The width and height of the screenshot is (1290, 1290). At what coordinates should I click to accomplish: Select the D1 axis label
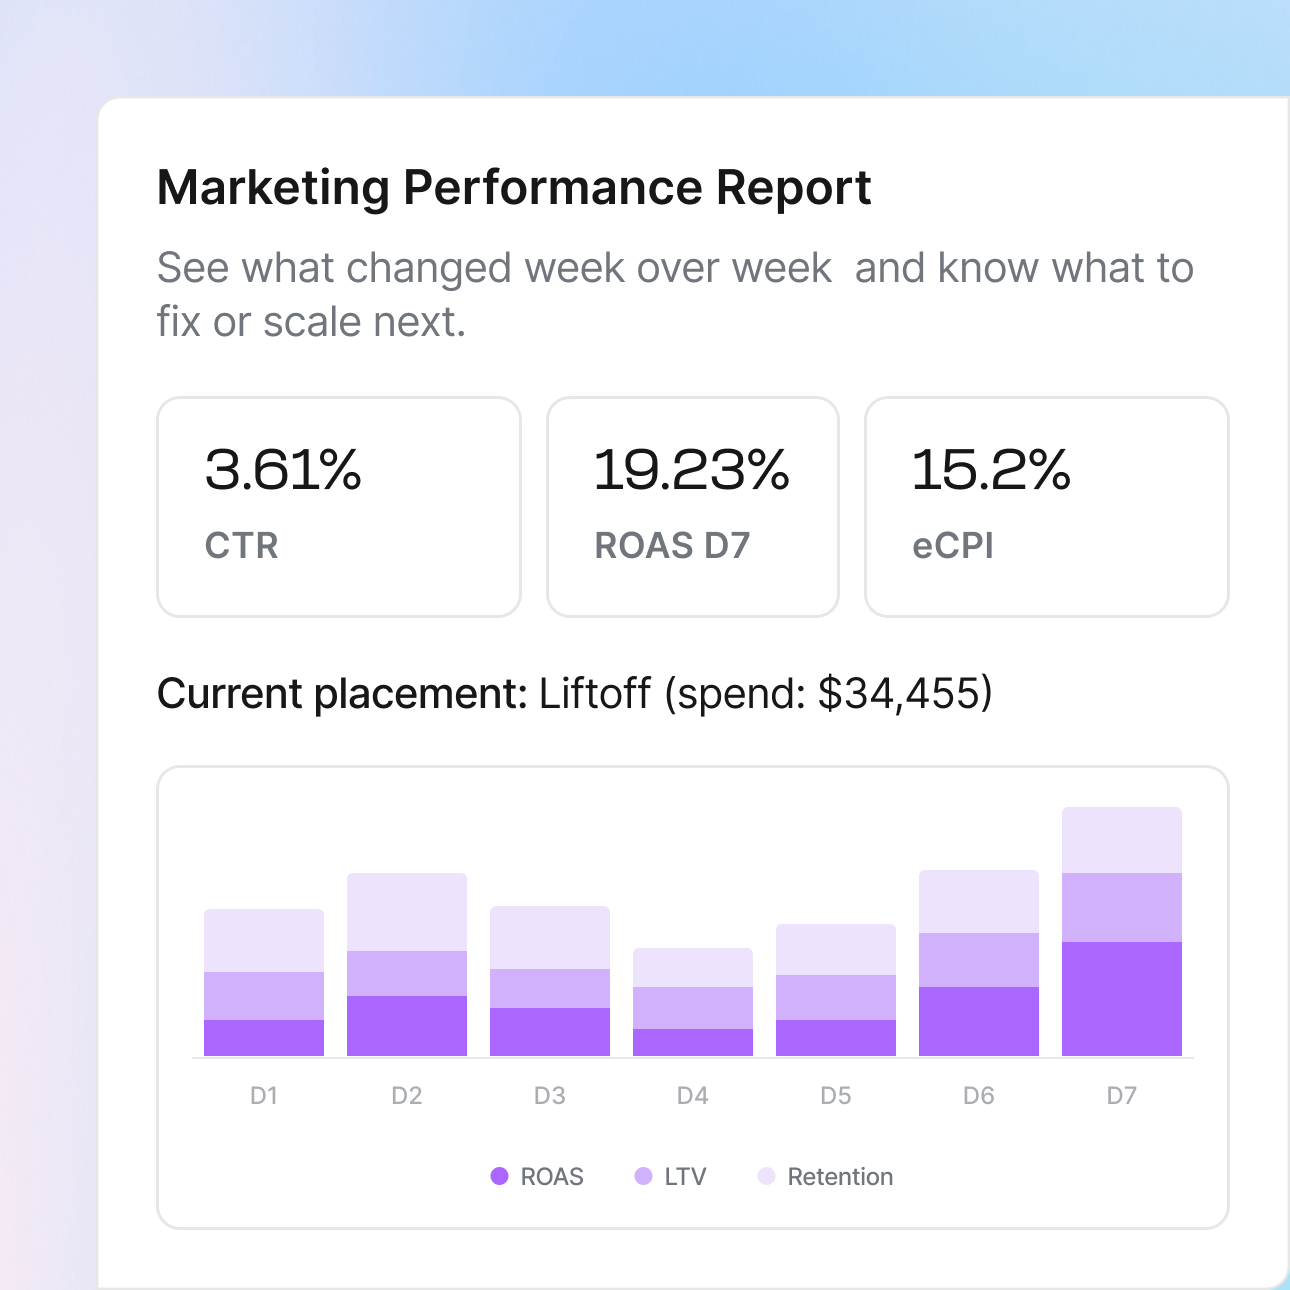coord(264,1095)
